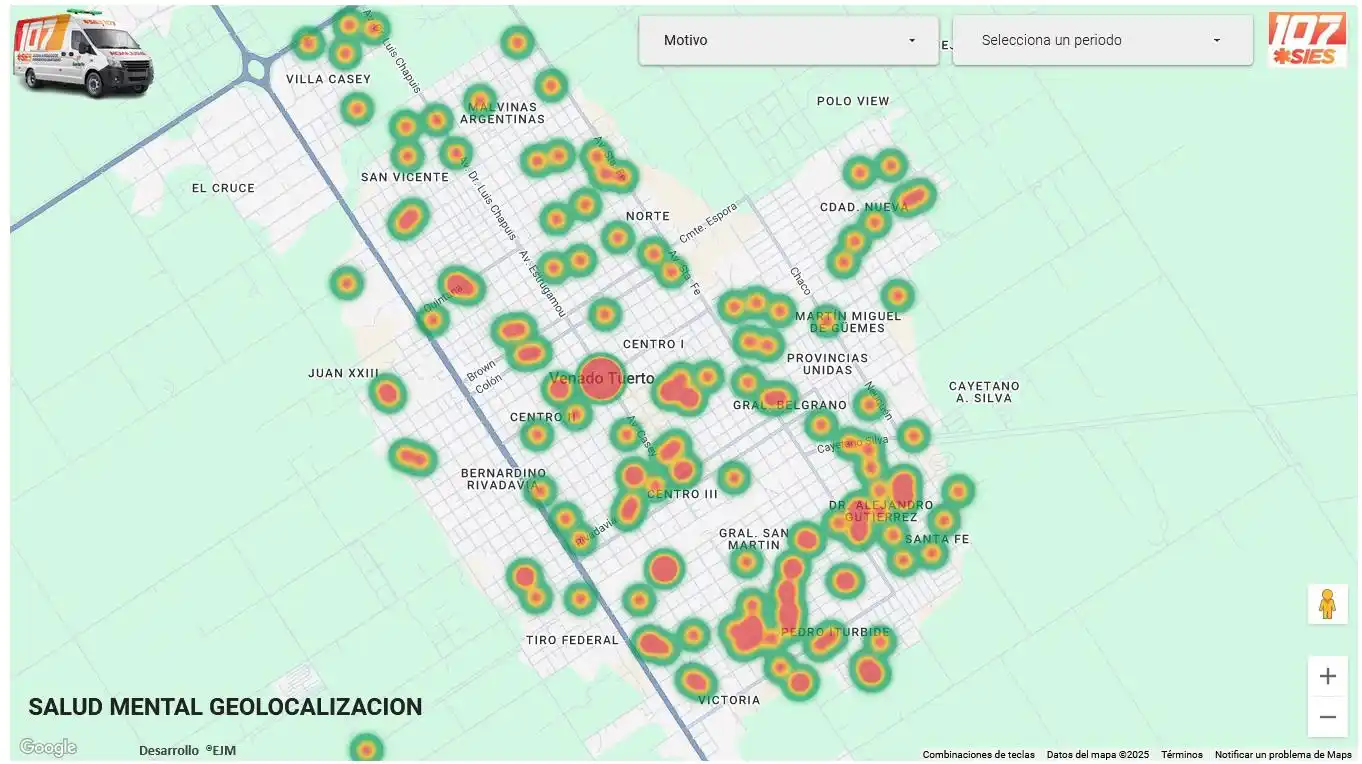Click the 107 SIES logo top right
This screenshot has width=1362, height=764.
(x=1306, y=40)
